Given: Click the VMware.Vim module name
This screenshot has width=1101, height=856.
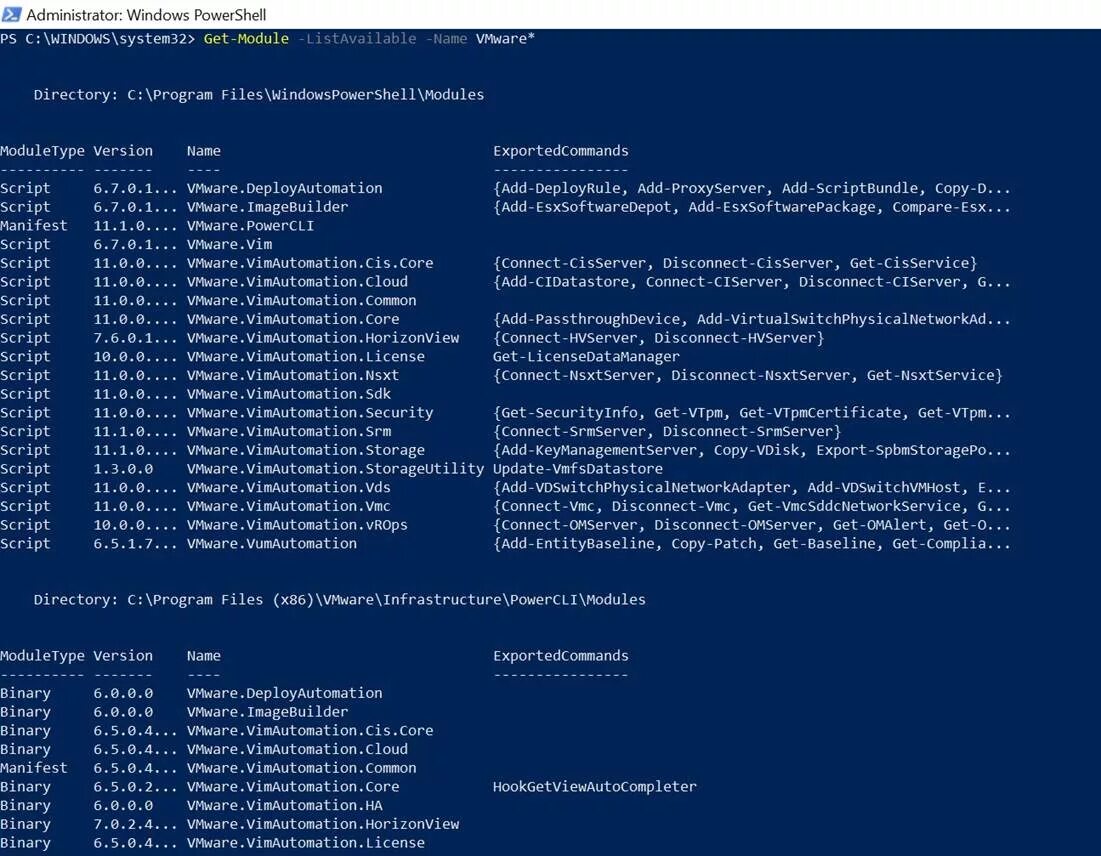Looking at the screenshot, I should click(229, 244).
